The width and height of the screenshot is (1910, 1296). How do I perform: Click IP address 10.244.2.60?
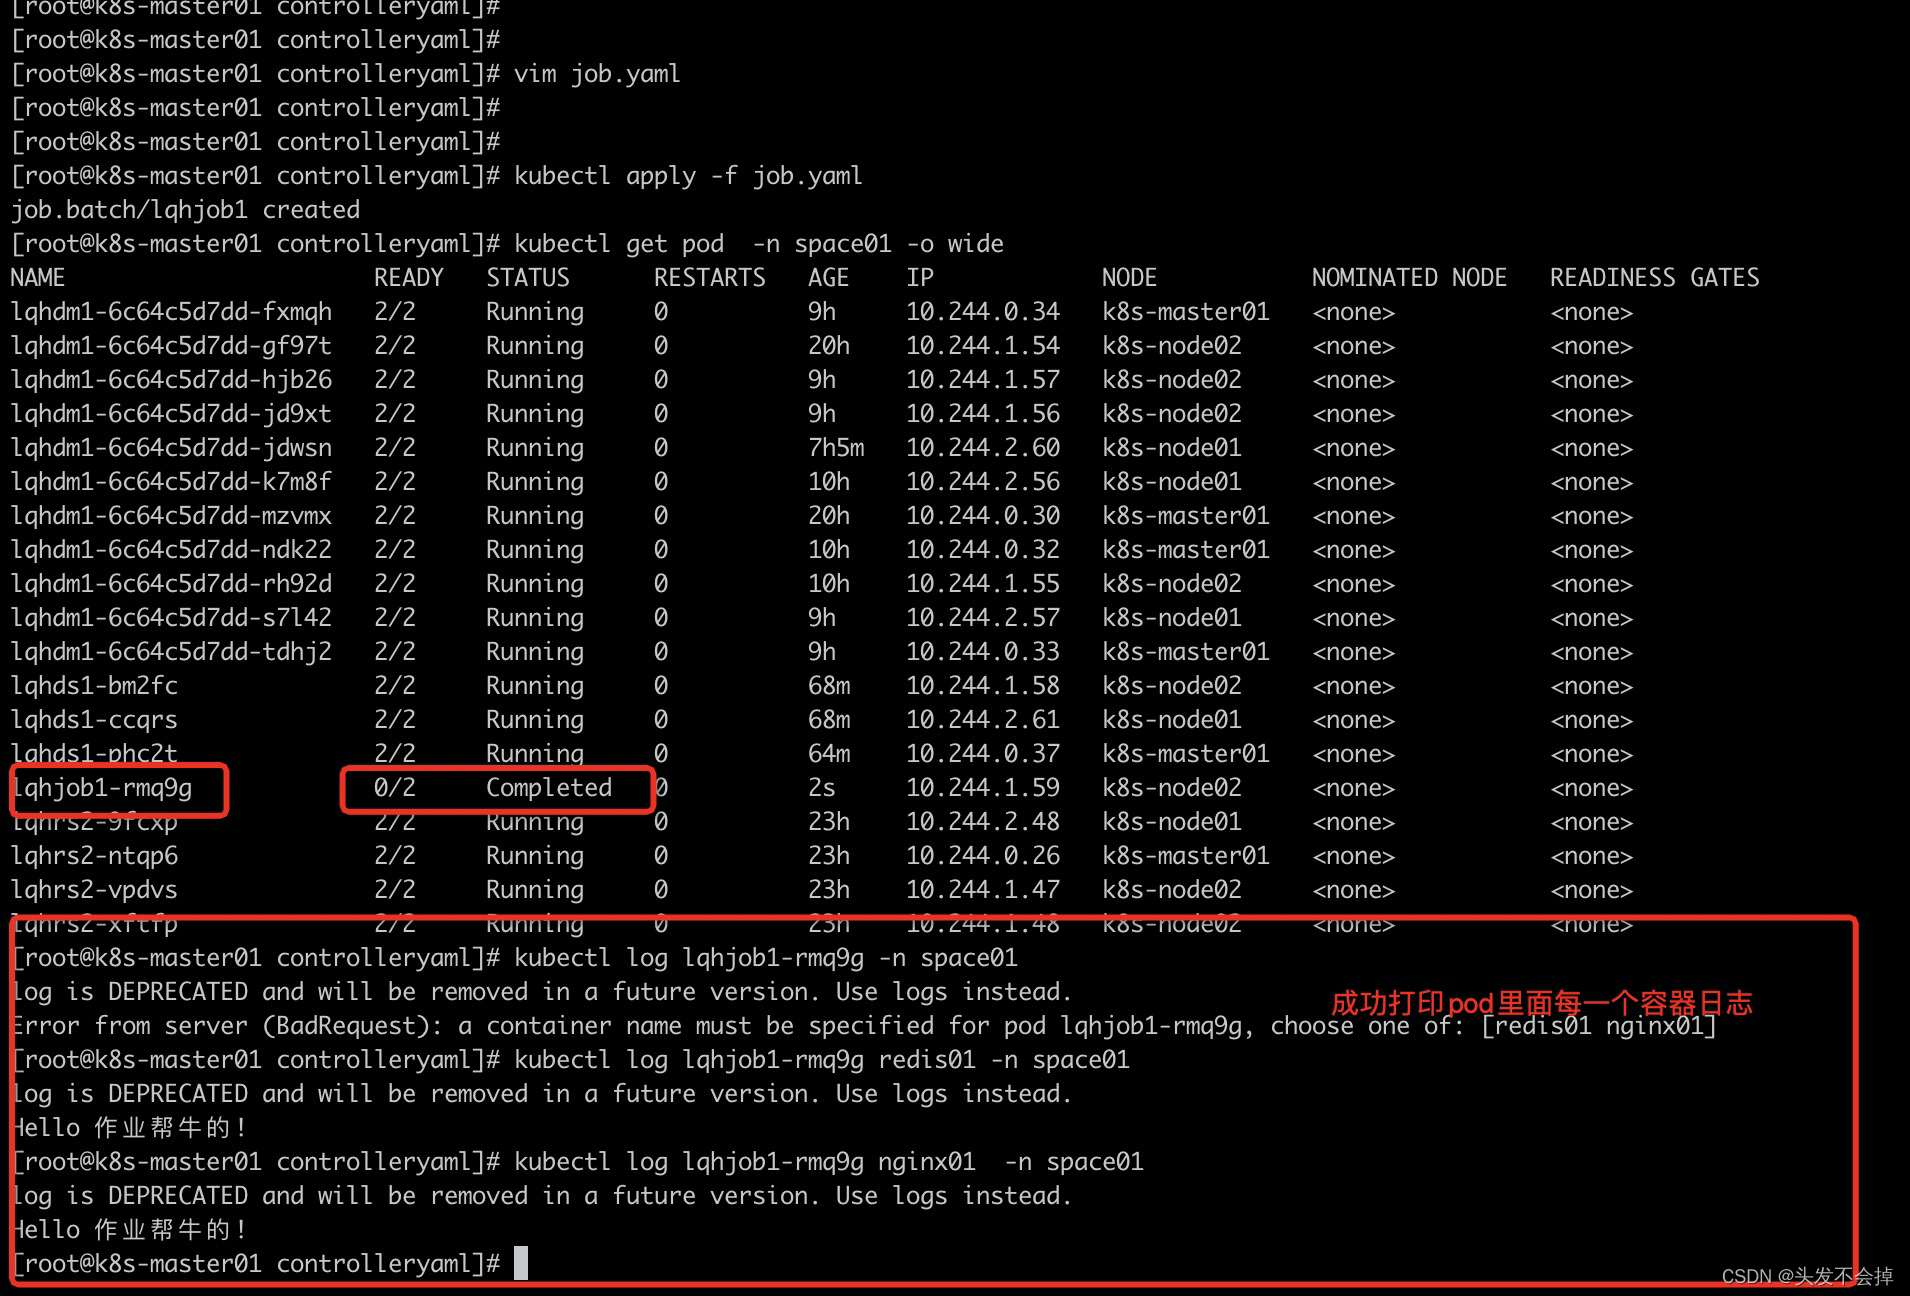(x=983, y=448)
